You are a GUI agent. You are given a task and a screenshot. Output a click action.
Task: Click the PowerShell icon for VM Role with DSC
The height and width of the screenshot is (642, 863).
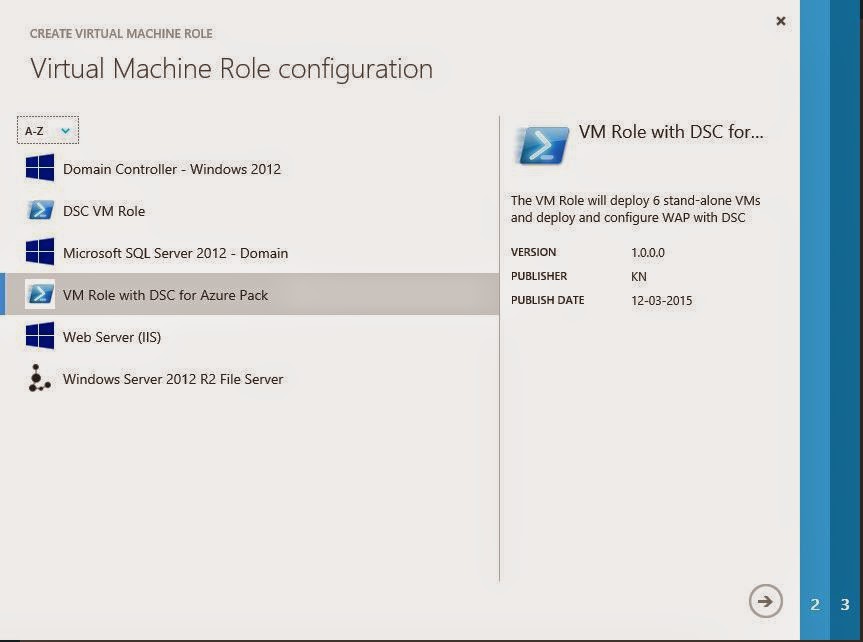(x=40, y=294)
